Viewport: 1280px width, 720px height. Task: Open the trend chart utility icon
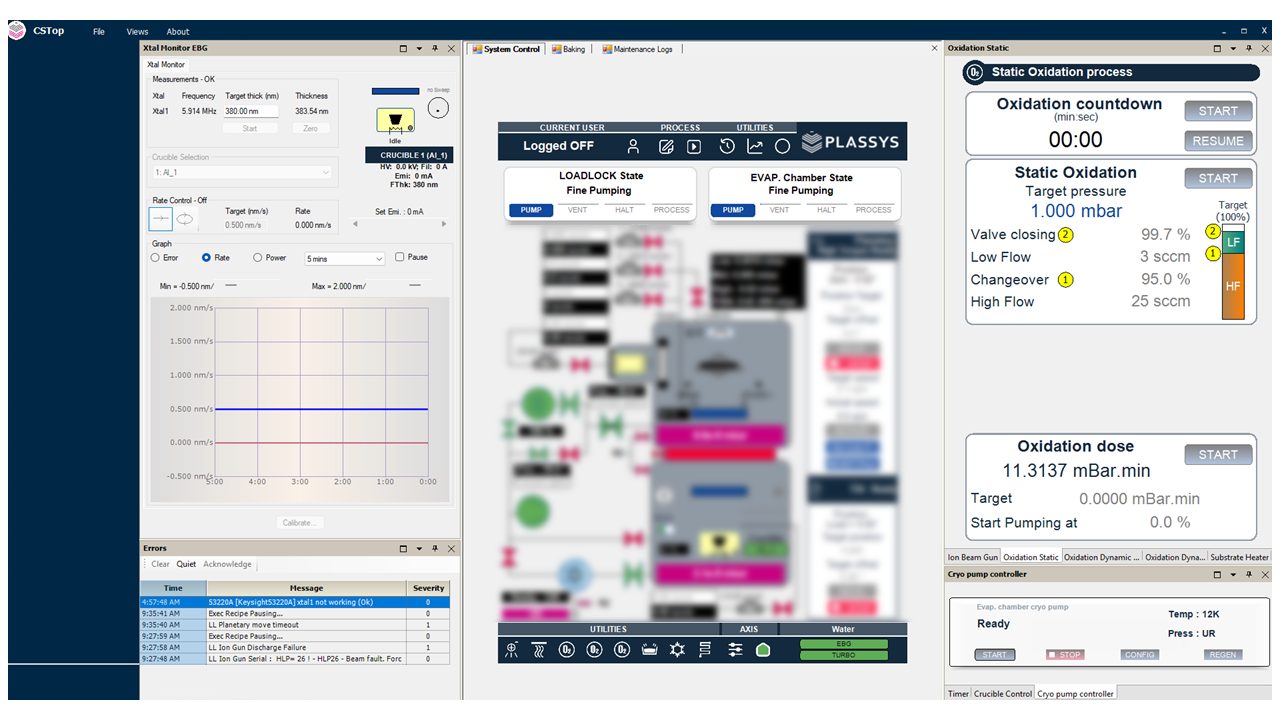(x=755, y=147)
